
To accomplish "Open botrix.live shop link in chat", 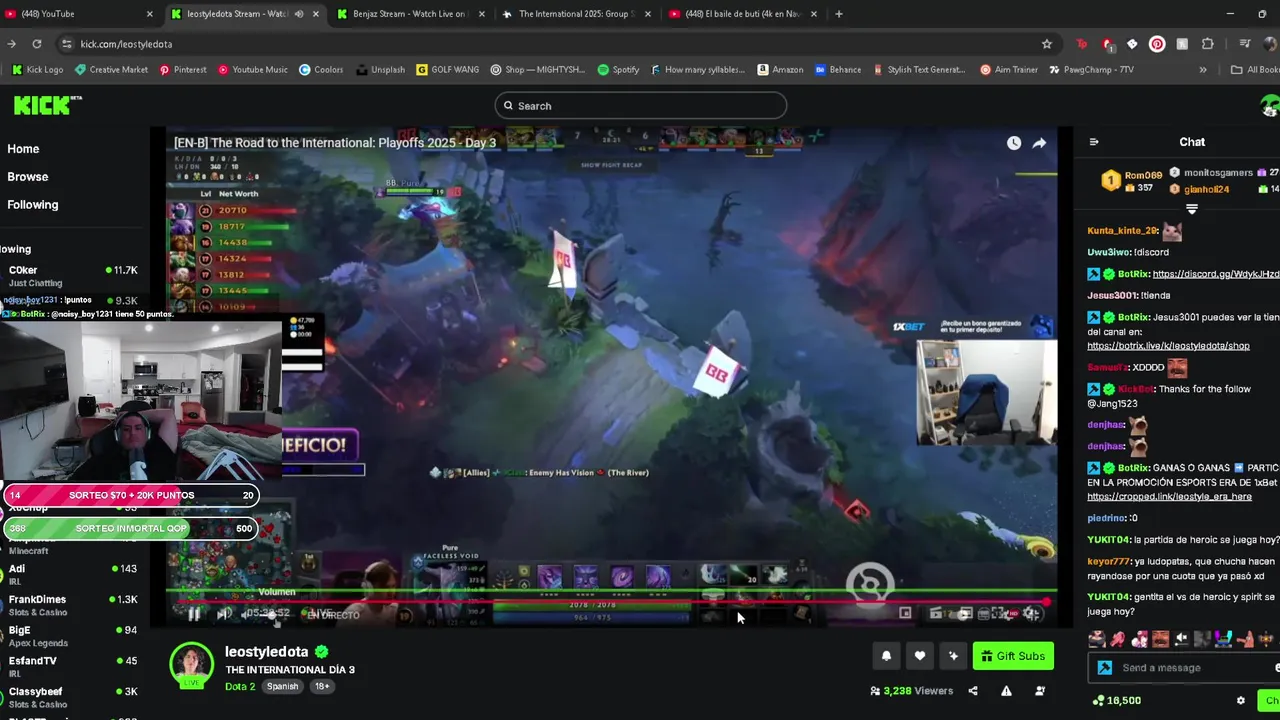I will pyautogui.click(x=1168, y=346).
